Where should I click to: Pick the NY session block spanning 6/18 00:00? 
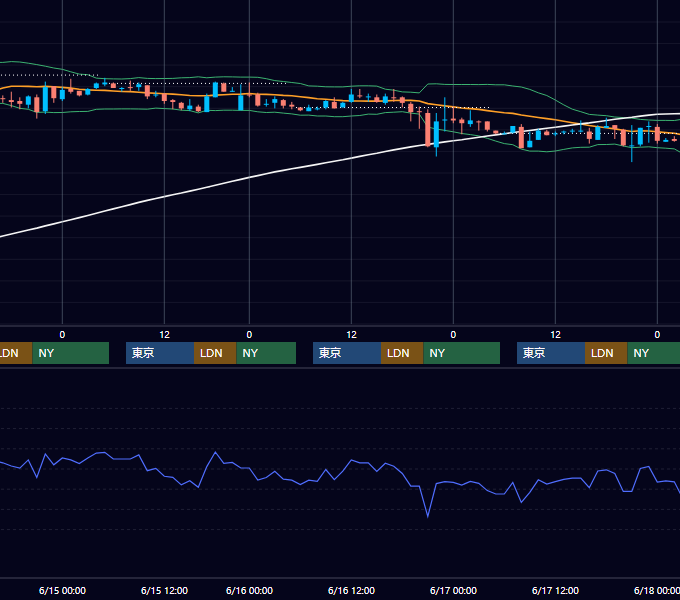(654, 353)
